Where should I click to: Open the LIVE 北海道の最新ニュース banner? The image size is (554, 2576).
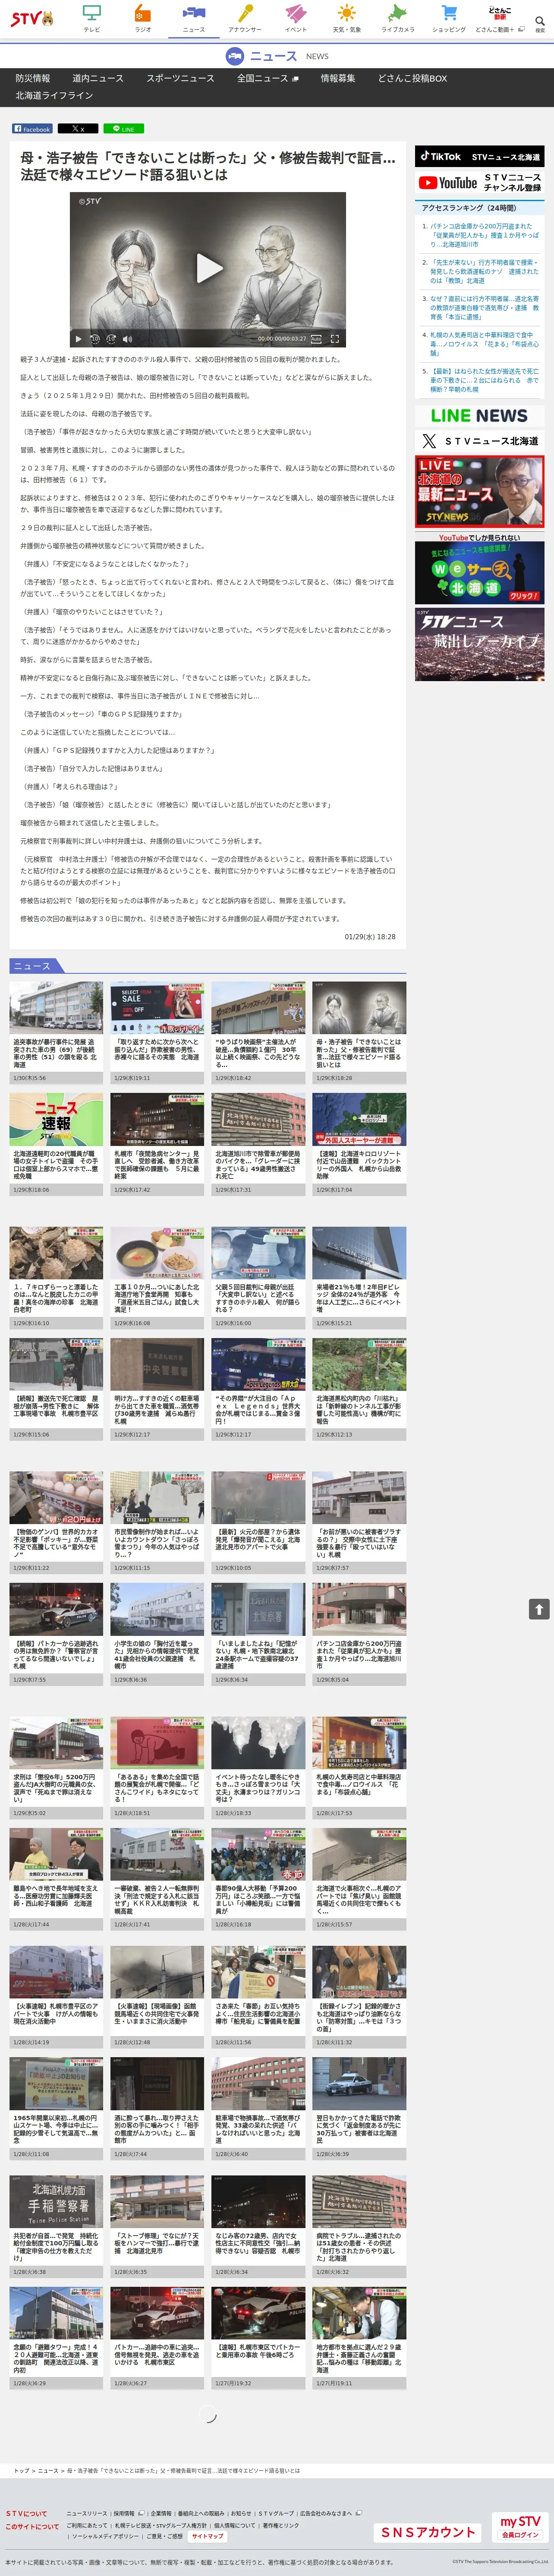(x=480, y=491)
